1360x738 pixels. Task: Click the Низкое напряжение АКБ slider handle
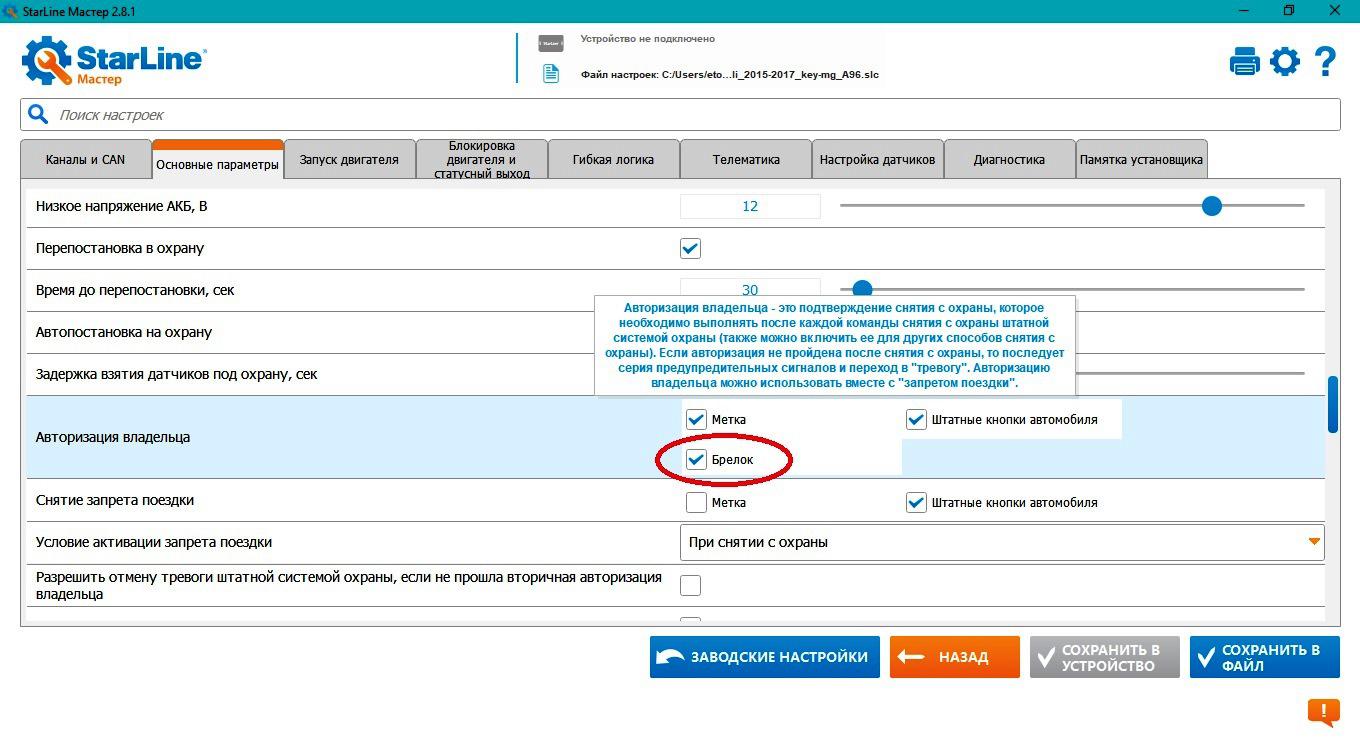tap(1212, 206)
